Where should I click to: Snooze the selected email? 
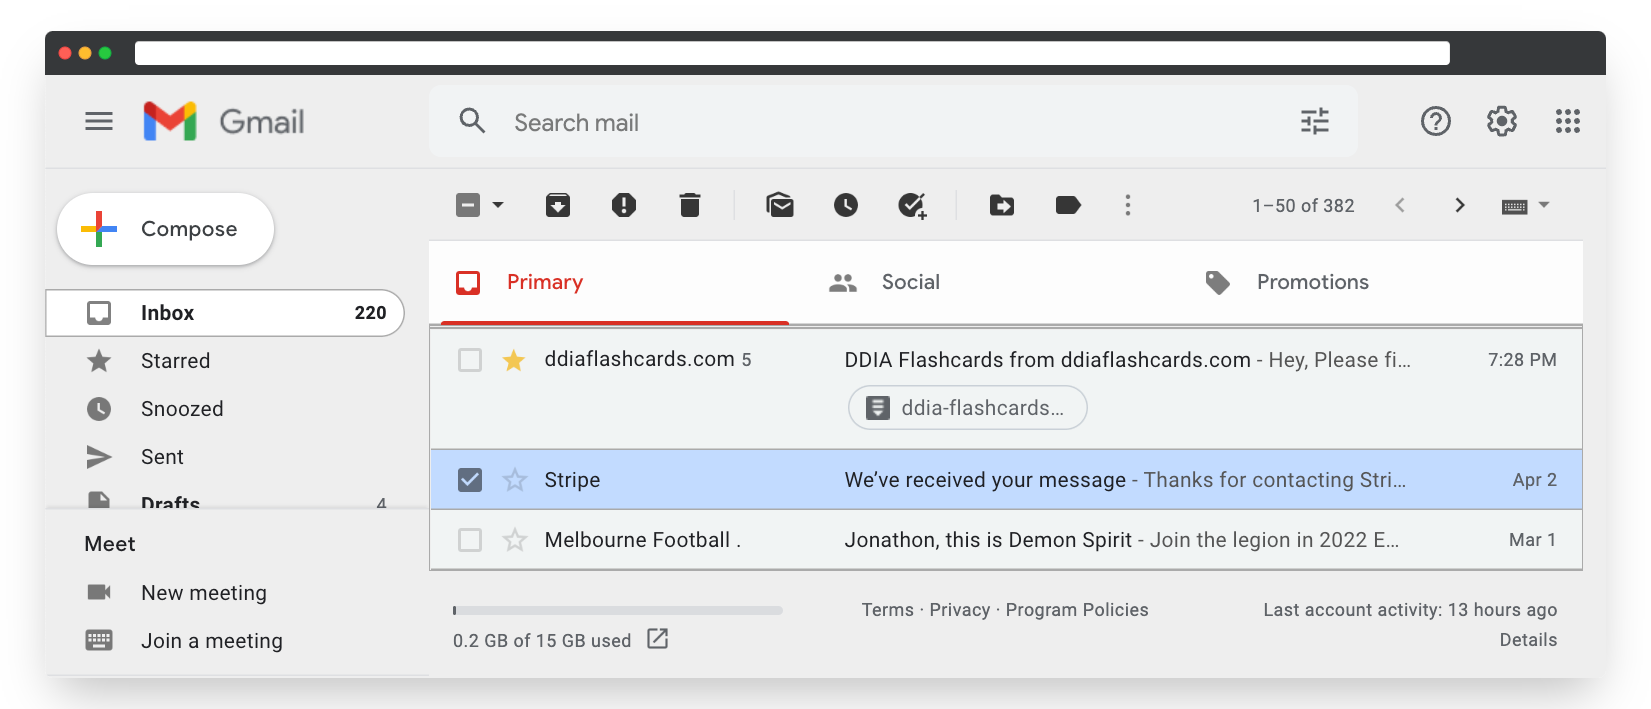point(846,206)
